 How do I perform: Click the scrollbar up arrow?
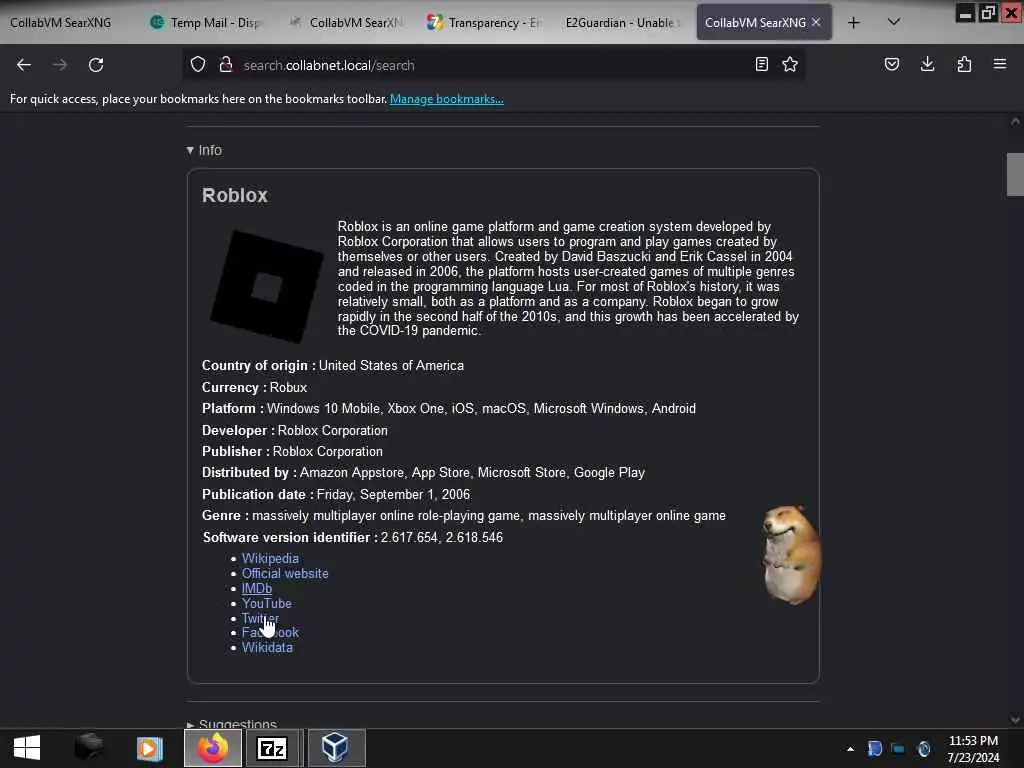coord(1015,121)
